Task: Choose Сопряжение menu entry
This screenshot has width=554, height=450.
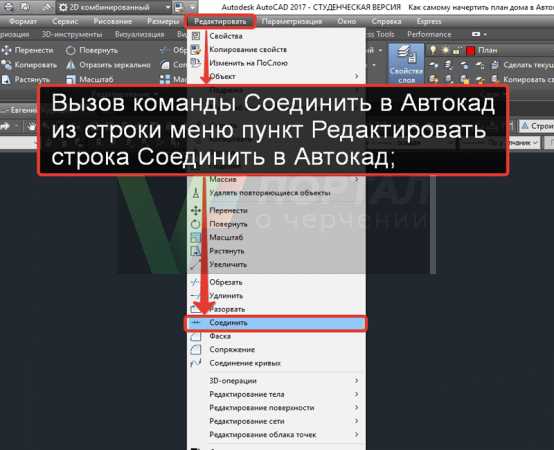Action: (x=276, y=350)
